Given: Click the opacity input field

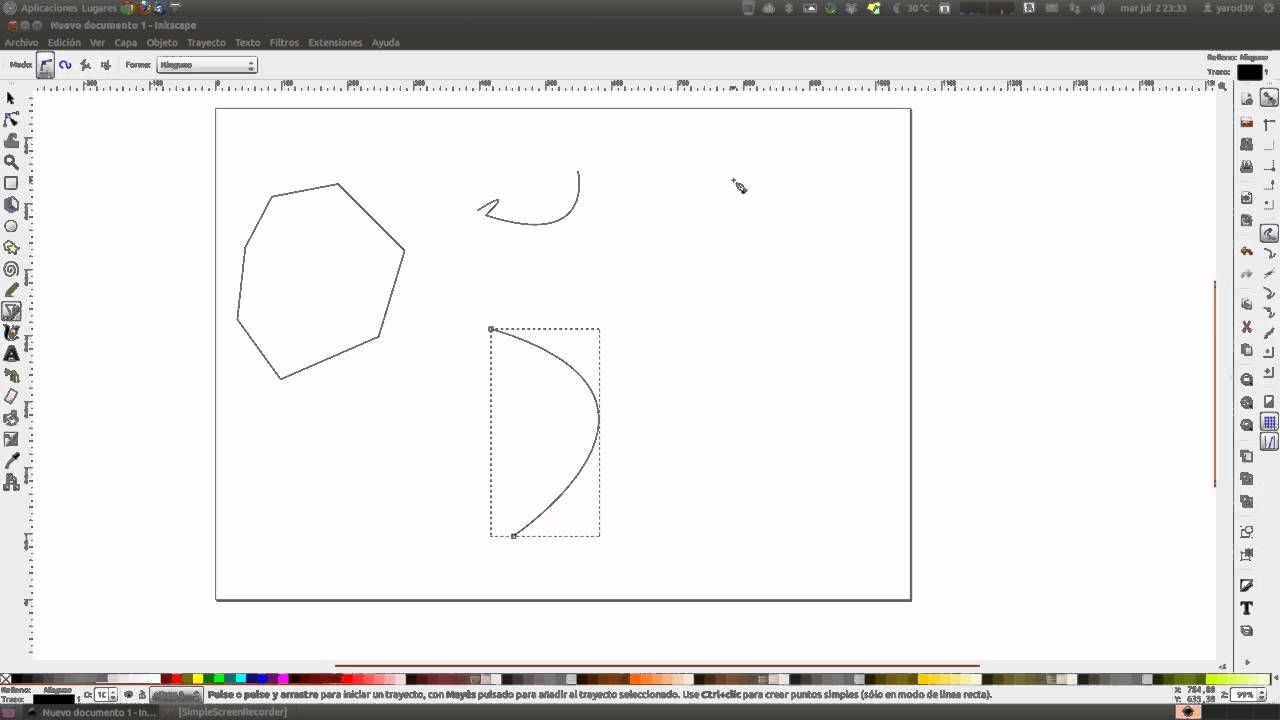Looking at the screenshot, I should pyautogui.click(x=101, y=694).
